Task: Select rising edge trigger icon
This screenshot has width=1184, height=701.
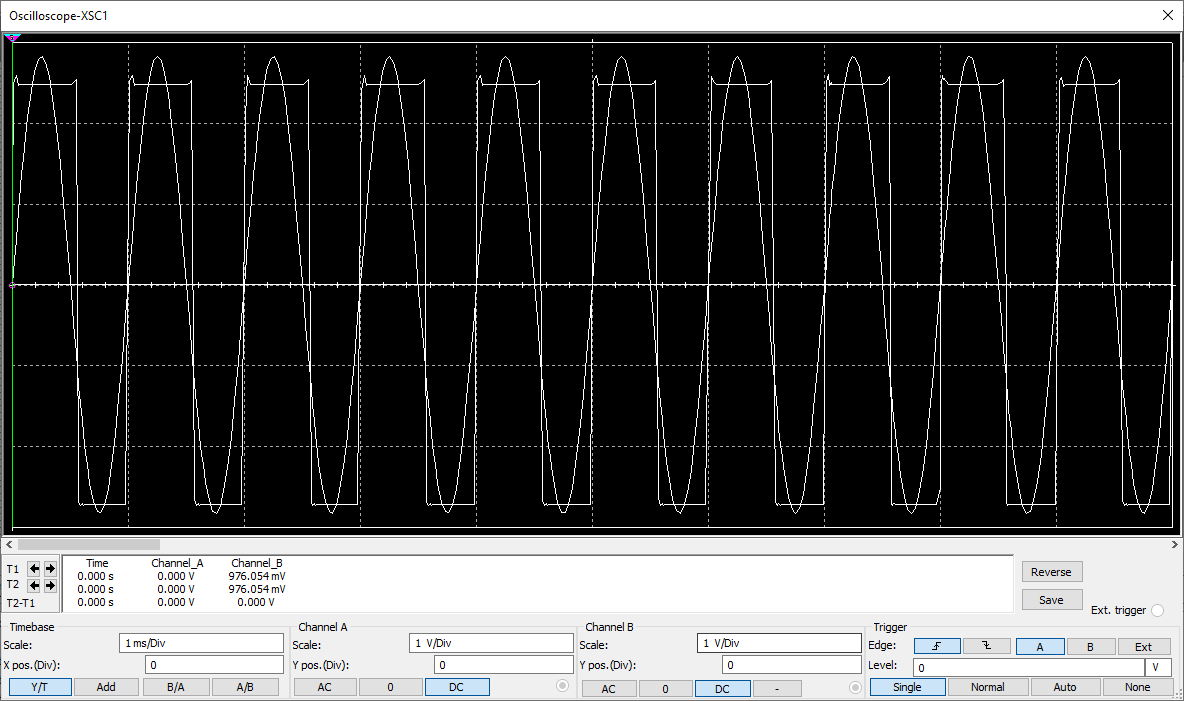Action: [x=936, y=647]
